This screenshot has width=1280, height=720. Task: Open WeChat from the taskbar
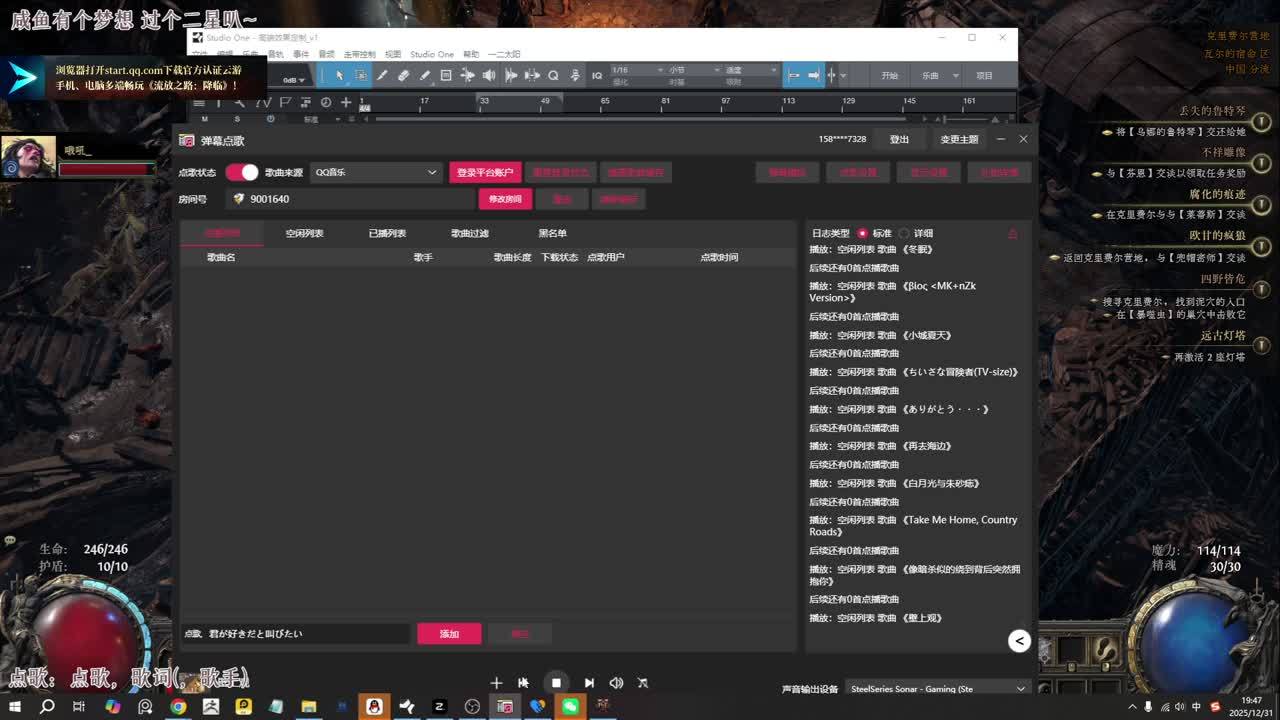click(x=570, y=707)
